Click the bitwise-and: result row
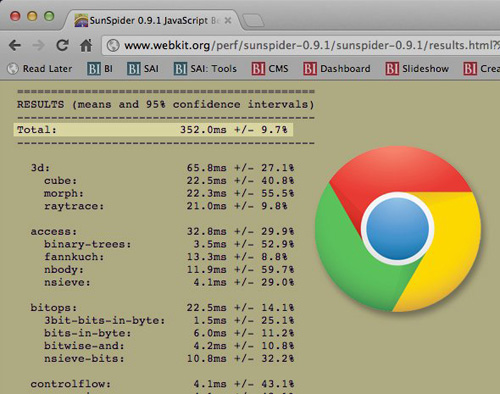Viewport: 500px width, 394px height. [169, 346]
